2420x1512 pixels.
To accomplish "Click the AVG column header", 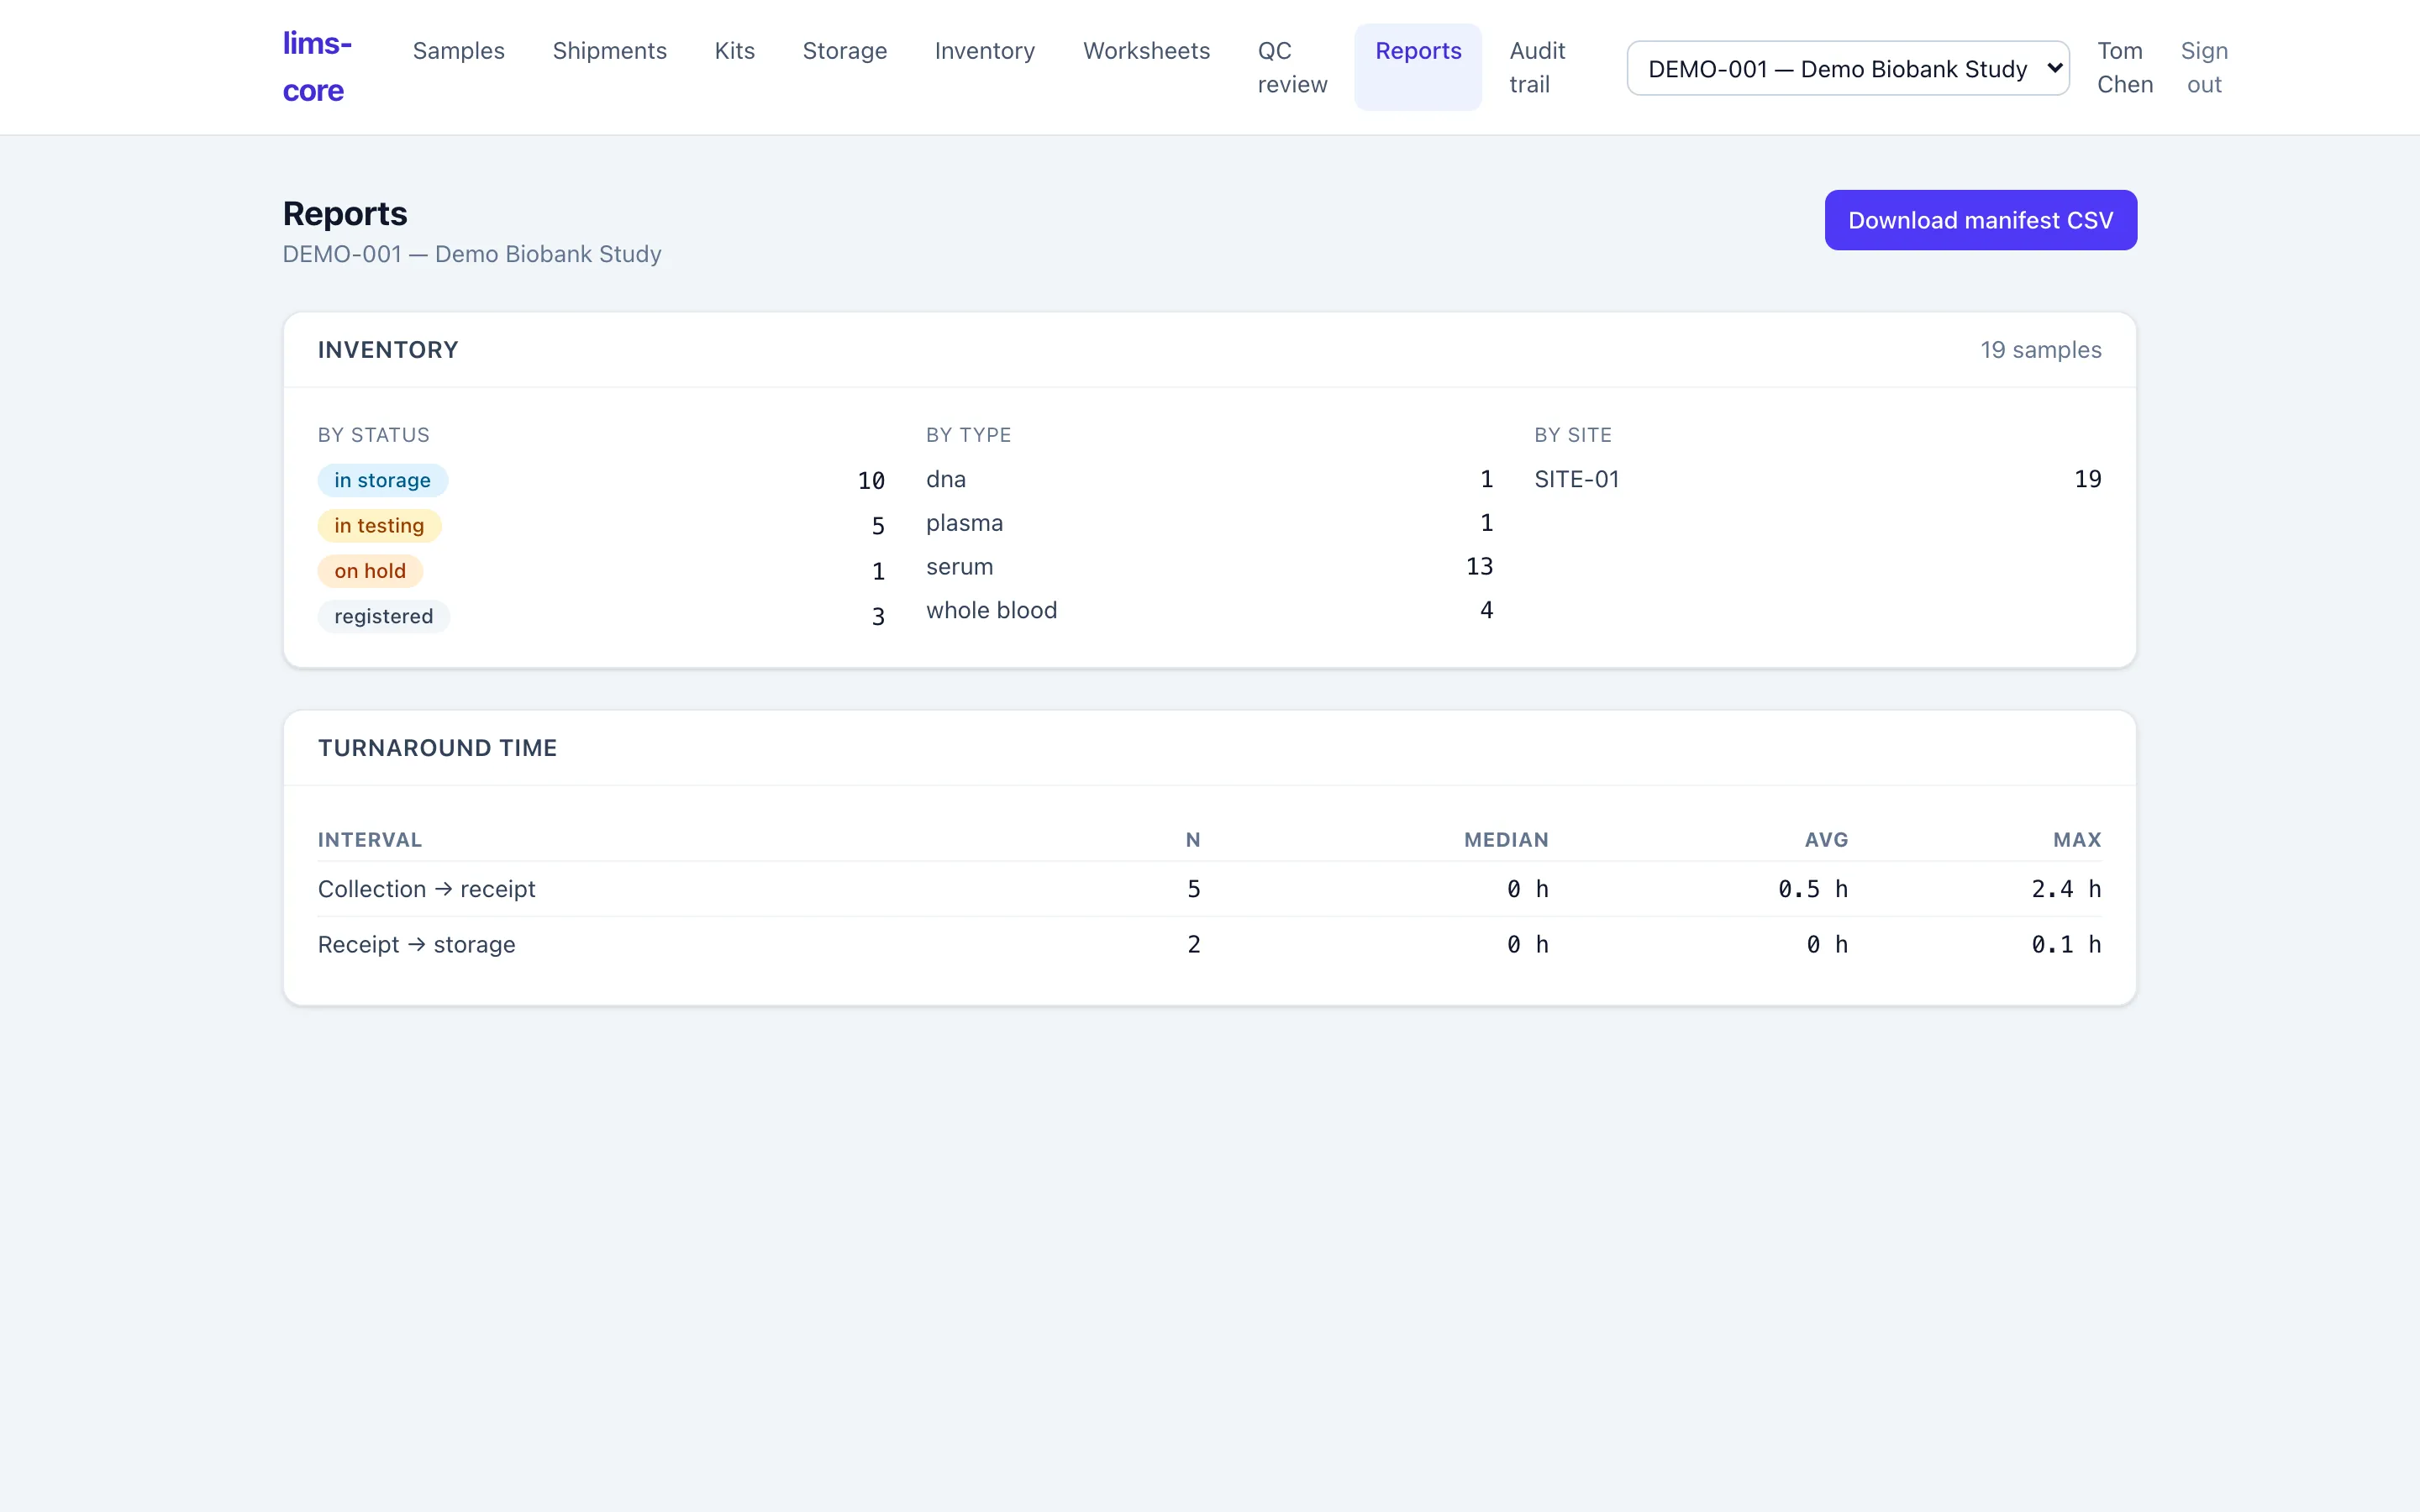I will click(x=1826, y=840).
